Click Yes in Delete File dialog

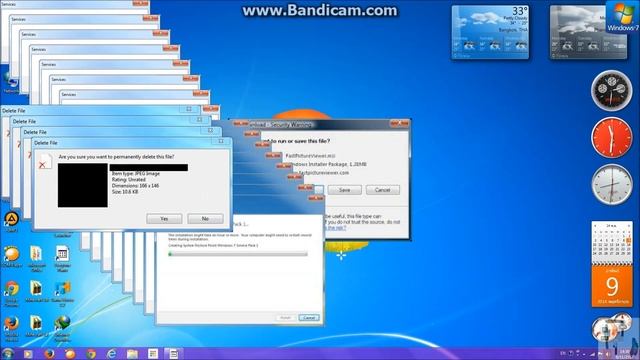pos(164,219)
